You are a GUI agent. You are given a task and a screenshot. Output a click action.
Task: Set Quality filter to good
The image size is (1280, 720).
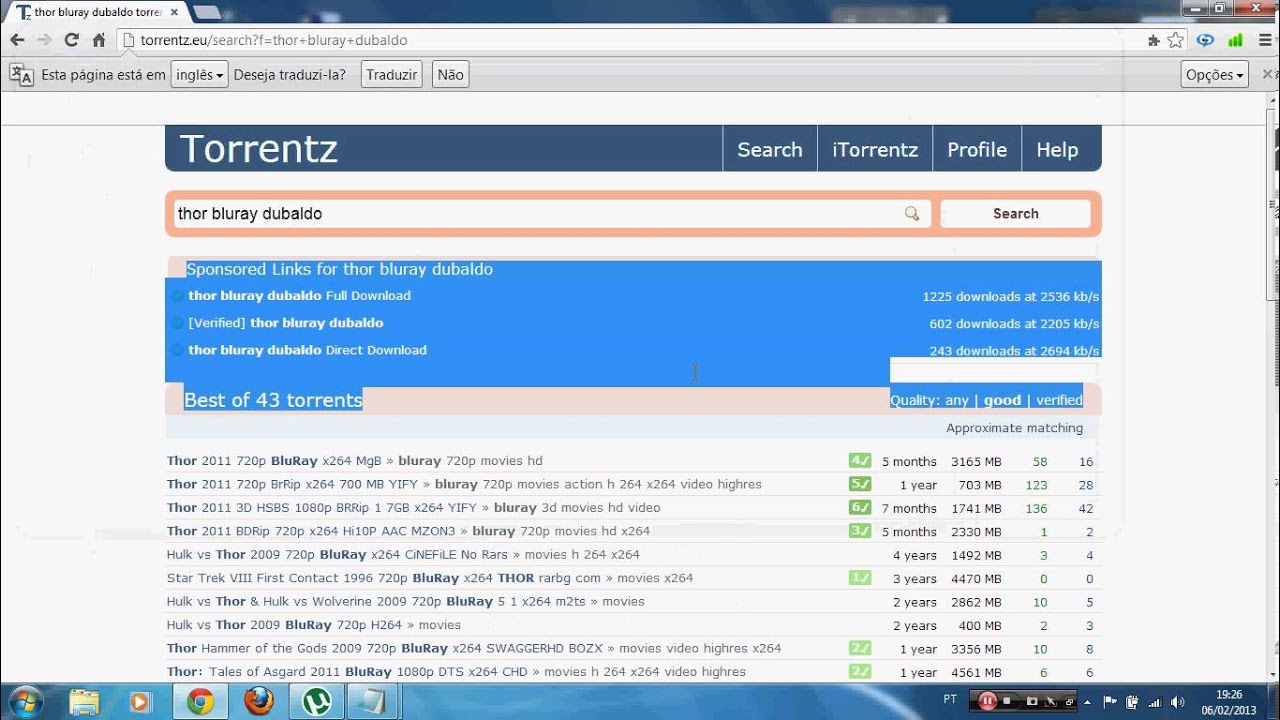point(1002,400)
